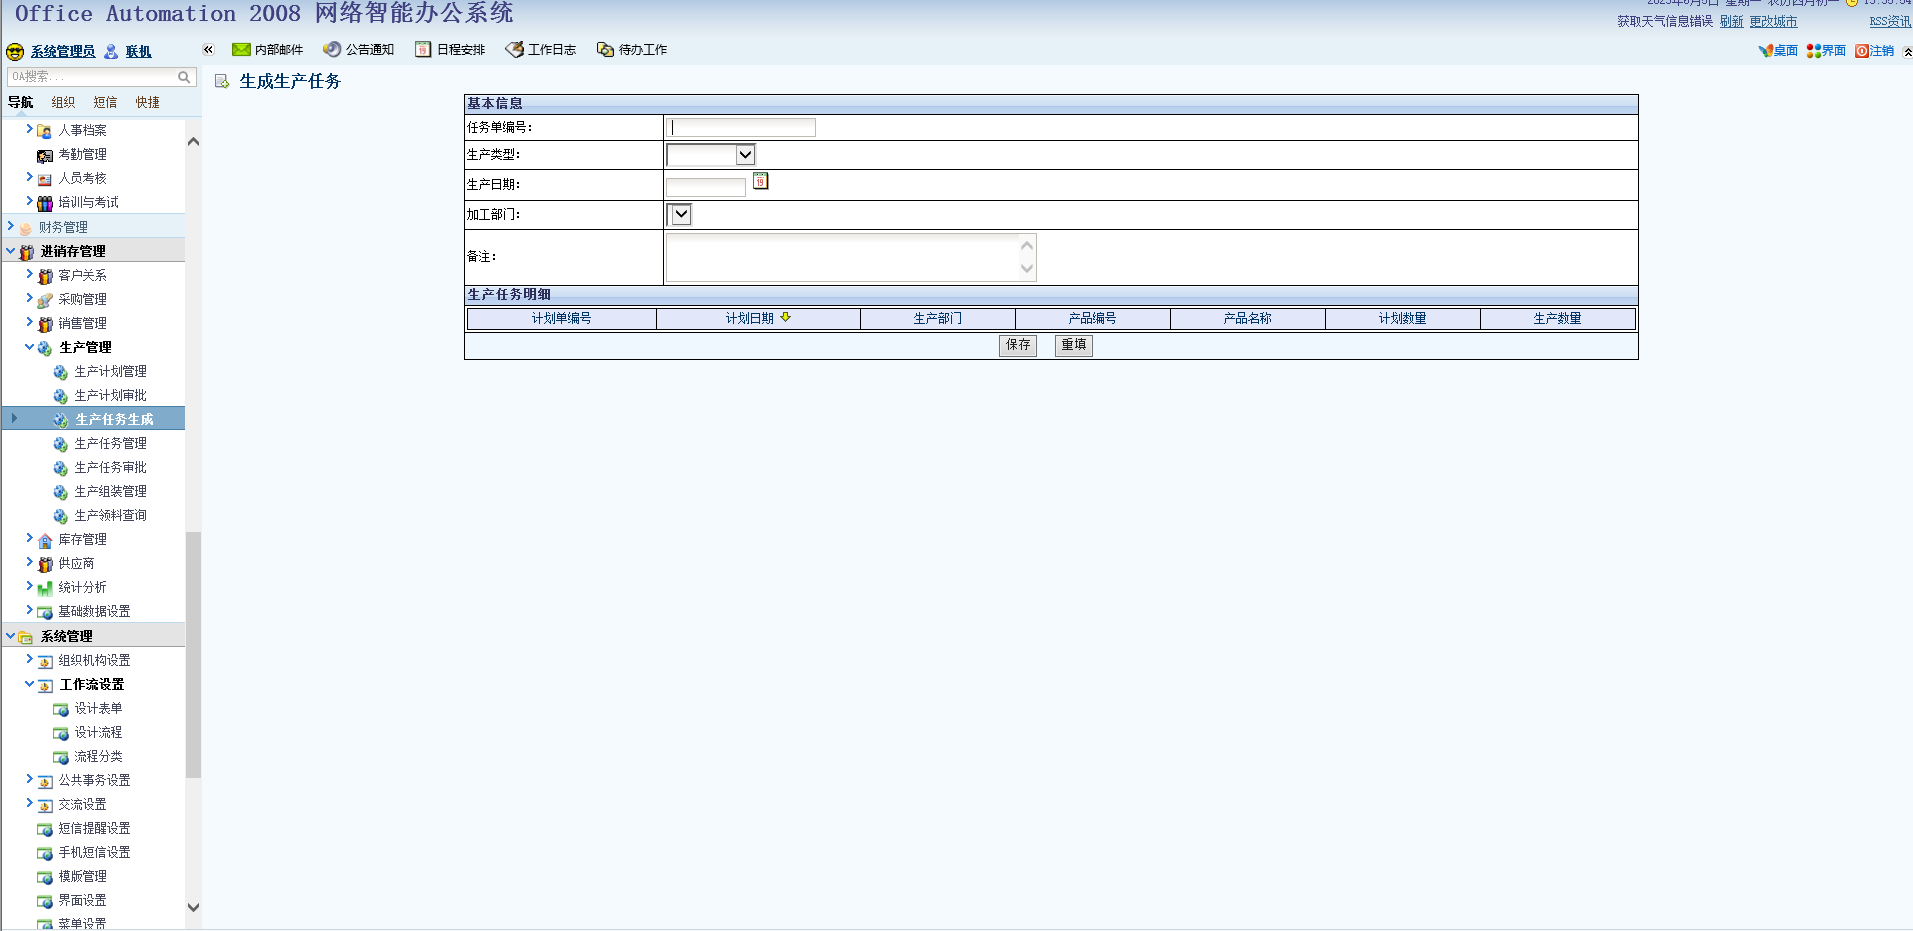Viewport: 1913px width, 931px height.
Task: Select 手机短信设置 in the tree
Action: pos(94,852)
